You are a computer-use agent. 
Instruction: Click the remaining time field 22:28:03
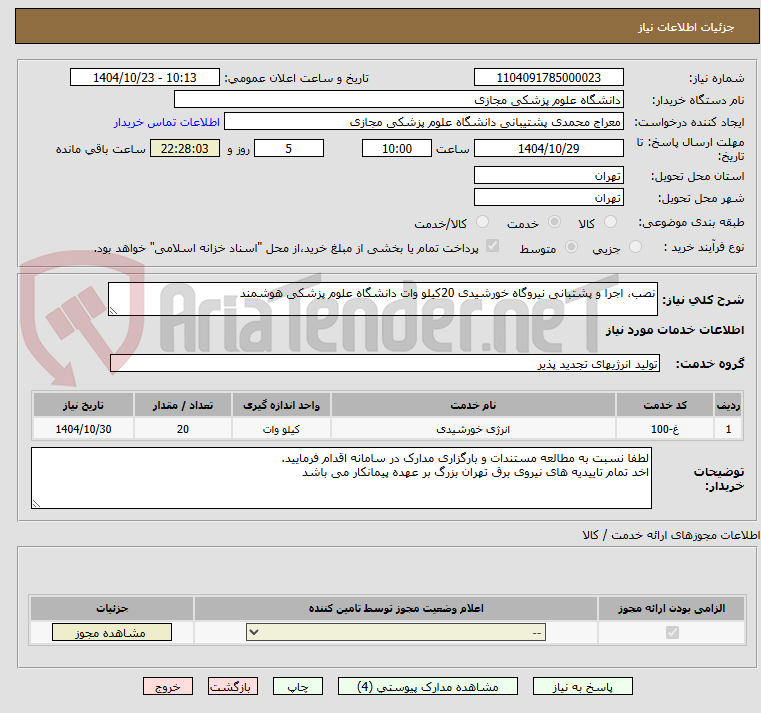coord(184,149)
